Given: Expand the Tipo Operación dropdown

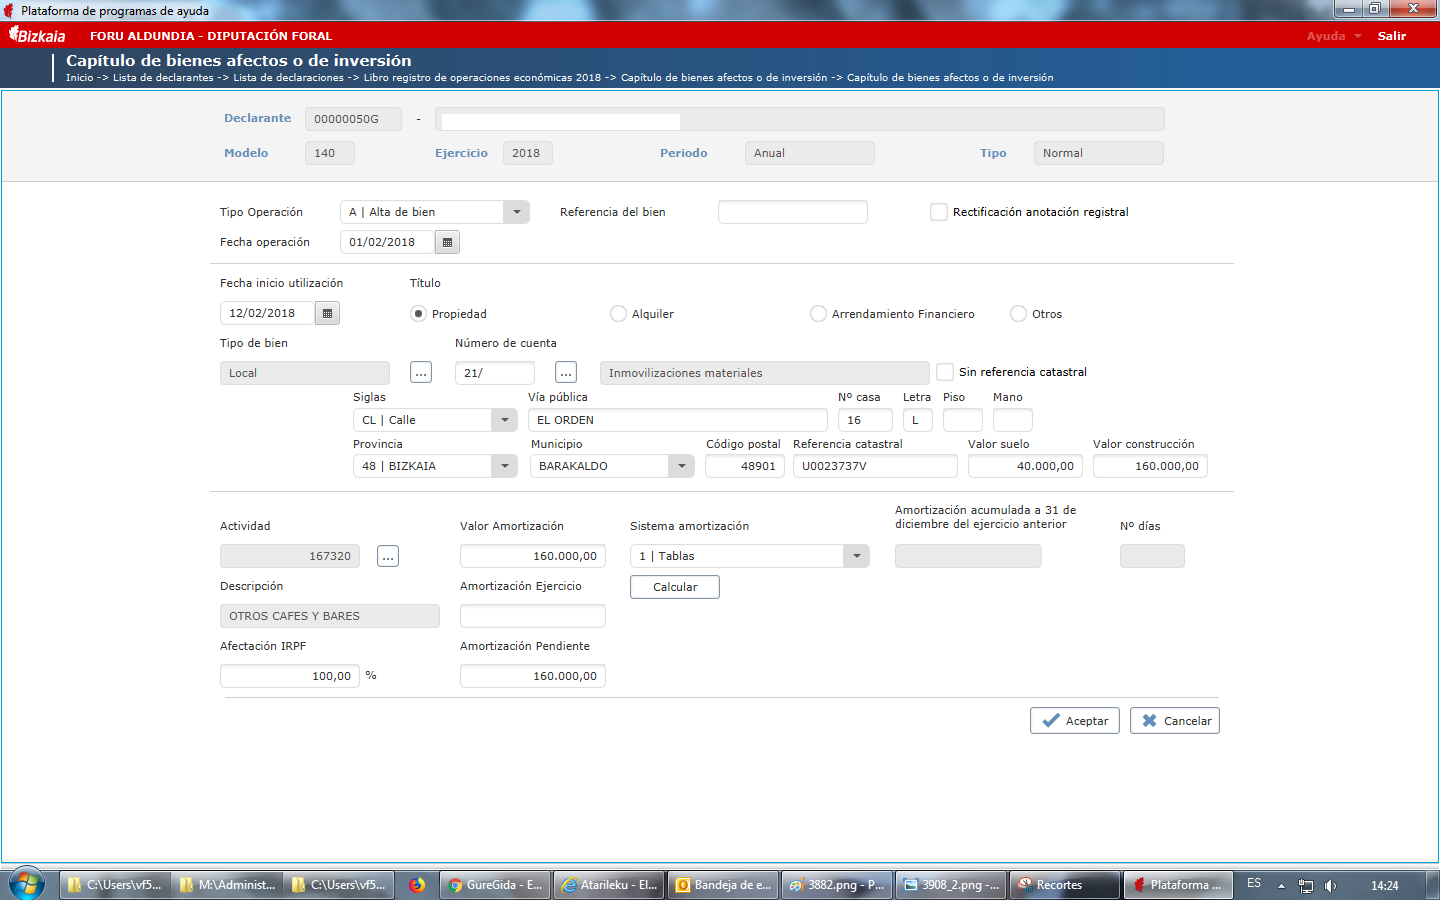Looking at the screenshot, I should point(516,212).
